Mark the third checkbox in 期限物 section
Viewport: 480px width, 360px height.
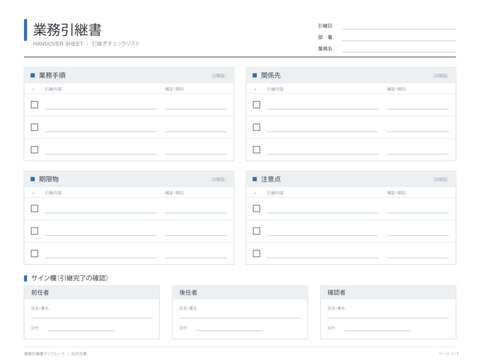[x=34, y=253]
